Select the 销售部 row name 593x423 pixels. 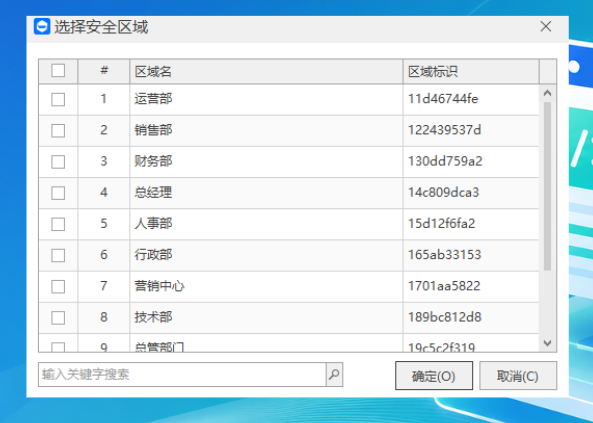pos(153,130)
